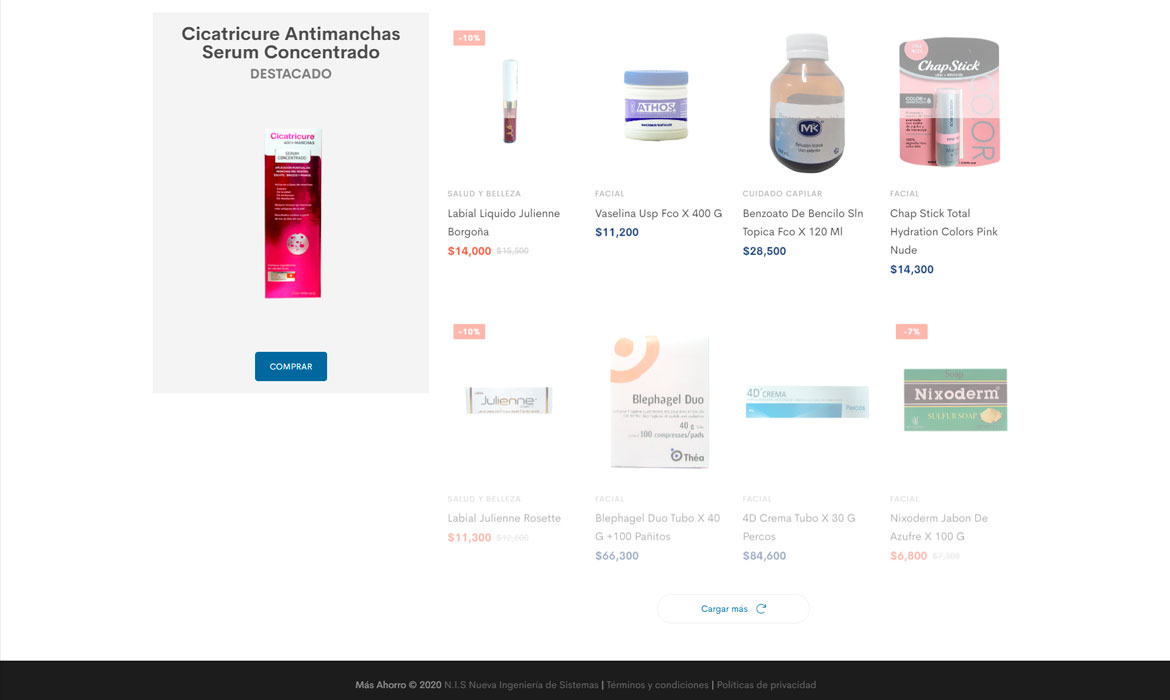
Task: Click the CUIDADO CAPILAR category label
Action: [x=782, y=193]
